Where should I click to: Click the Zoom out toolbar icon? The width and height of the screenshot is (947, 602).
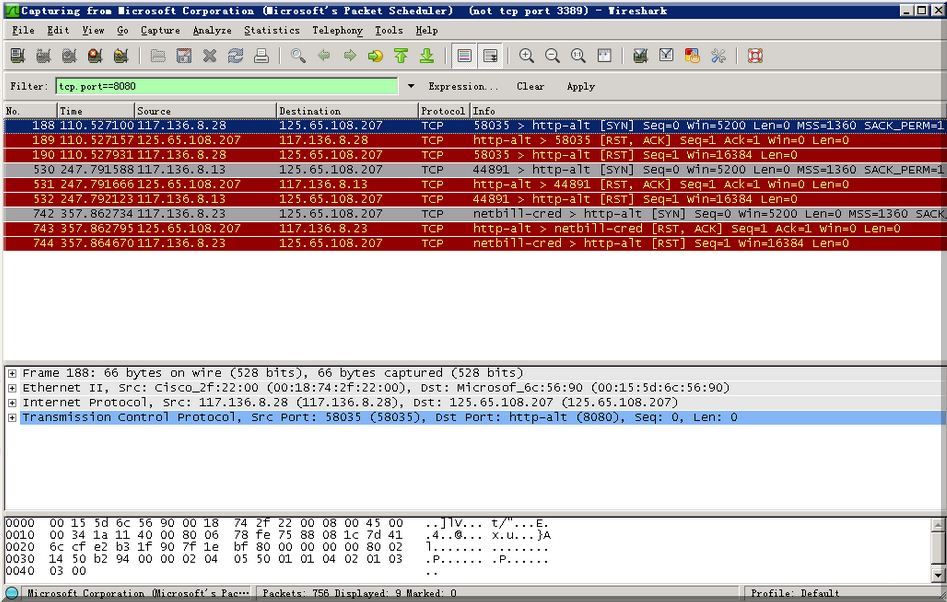click(552, 56)
